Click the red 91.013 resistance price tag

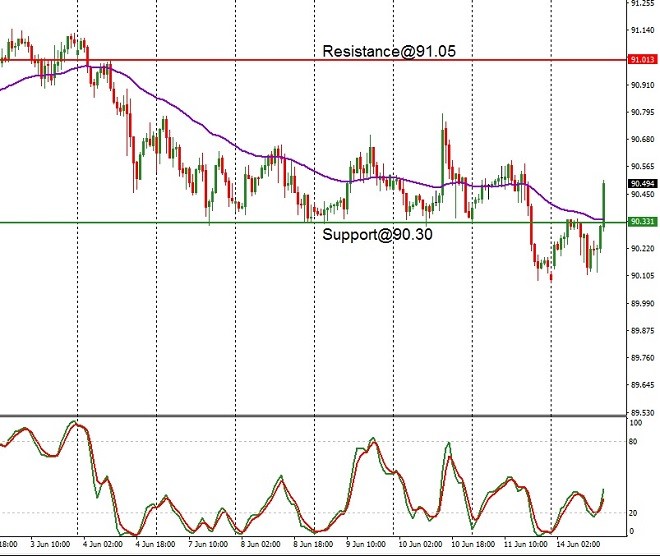click(642, 59)
